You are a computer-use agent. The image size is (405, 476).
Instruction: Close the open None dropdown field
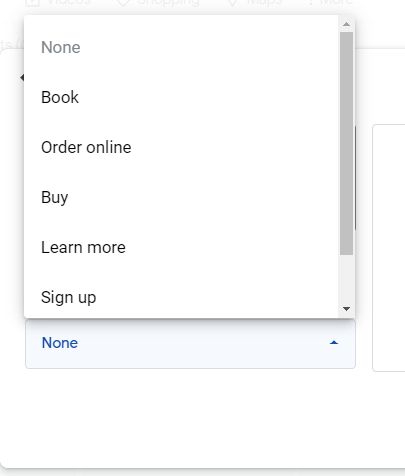coord(190,344)
